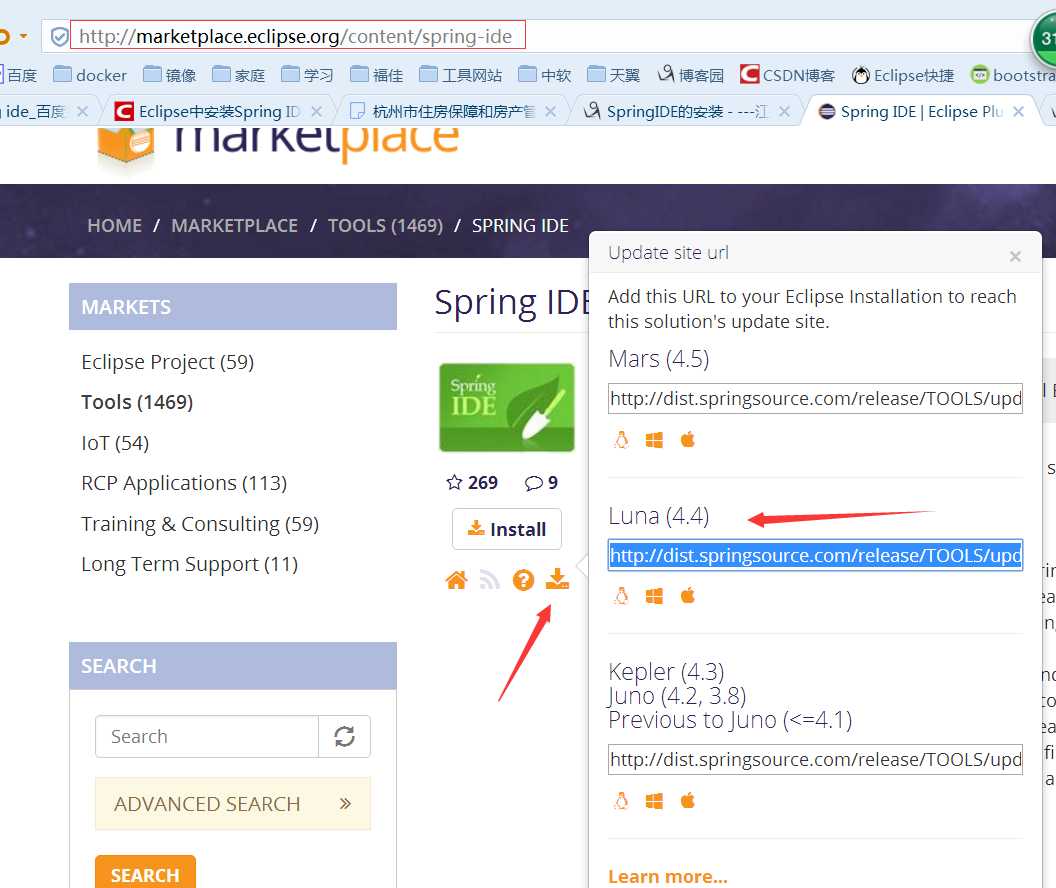Click the Apple icon under Luna (4.4)

pos(688,596)
